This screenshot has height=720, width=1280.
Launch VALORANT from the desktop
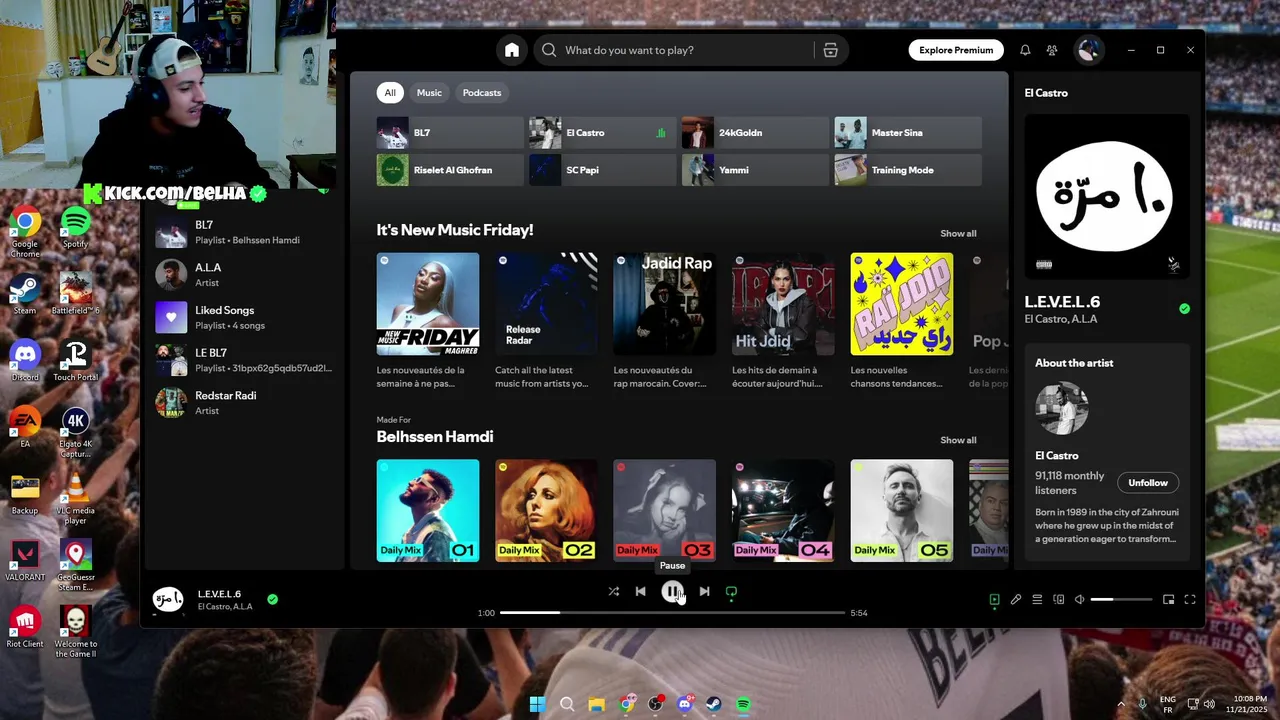click(x=25, y=561)
